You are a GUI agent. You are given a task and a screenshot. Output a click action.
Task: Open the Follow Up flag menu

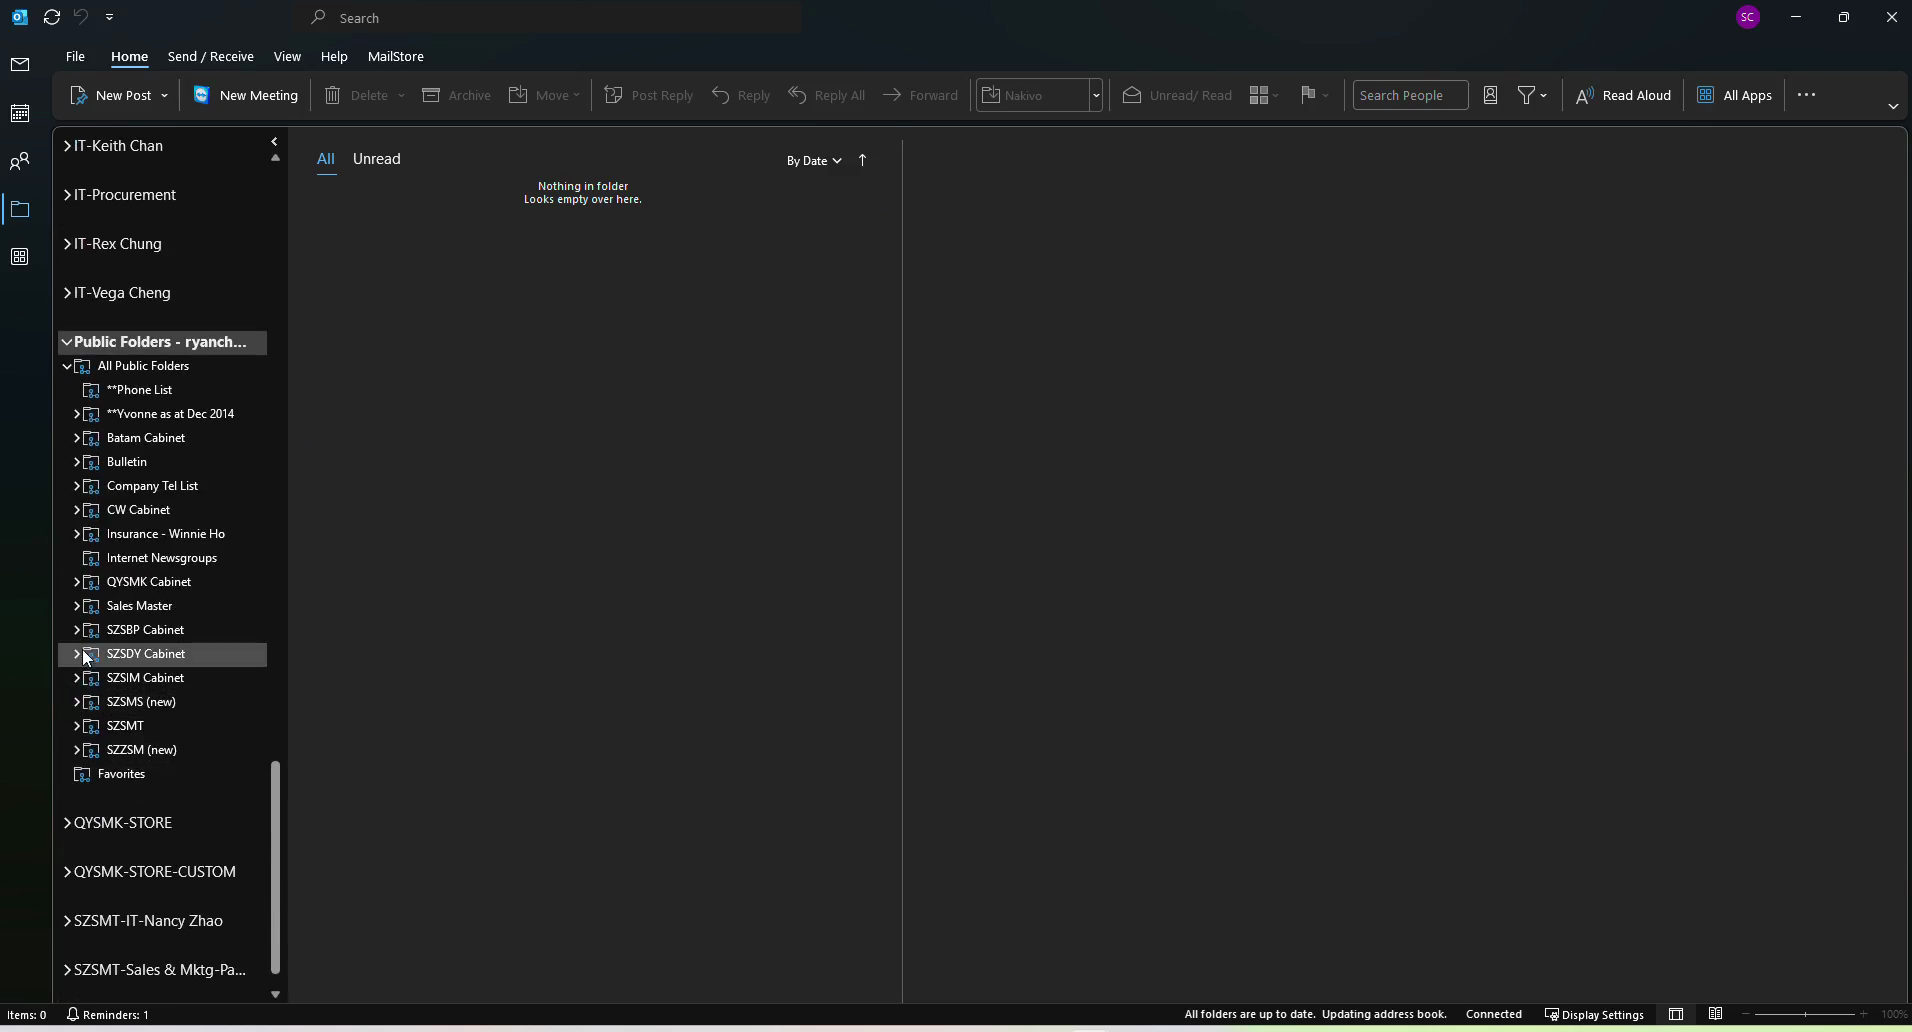[x=1314, y=95]
